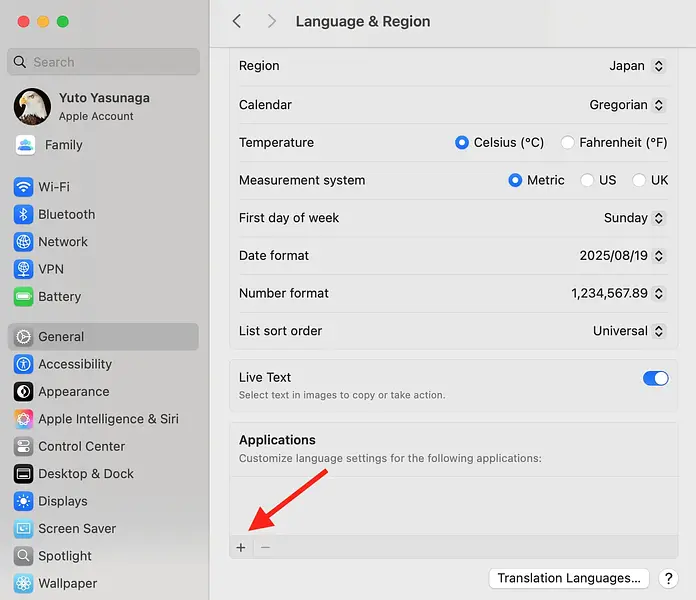Click the eagle profile picture
Screen dimensions: 696x600
point(32,107)
